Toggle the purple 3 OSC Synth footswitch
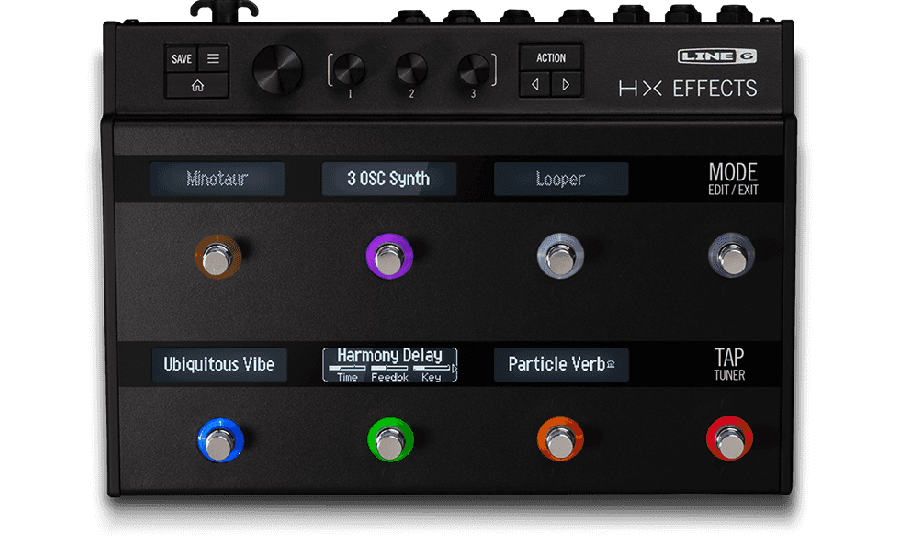This screenshot has width=900, height=540. tap(389, 257)
